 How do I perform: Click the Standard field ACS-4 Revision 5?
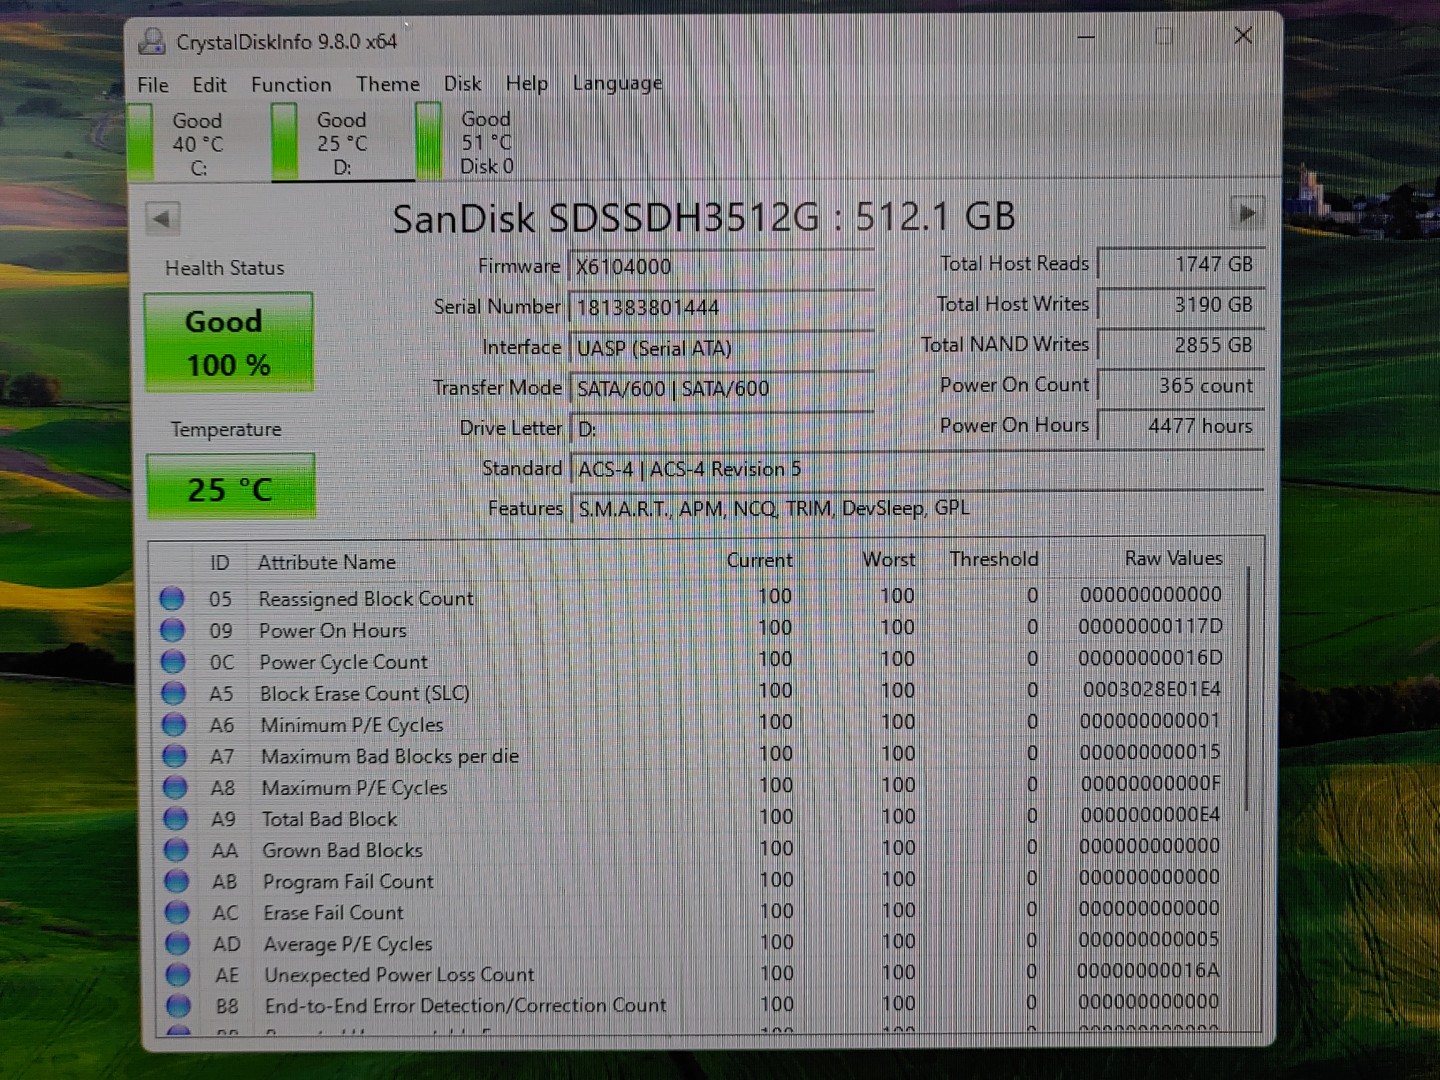point(917,468)
